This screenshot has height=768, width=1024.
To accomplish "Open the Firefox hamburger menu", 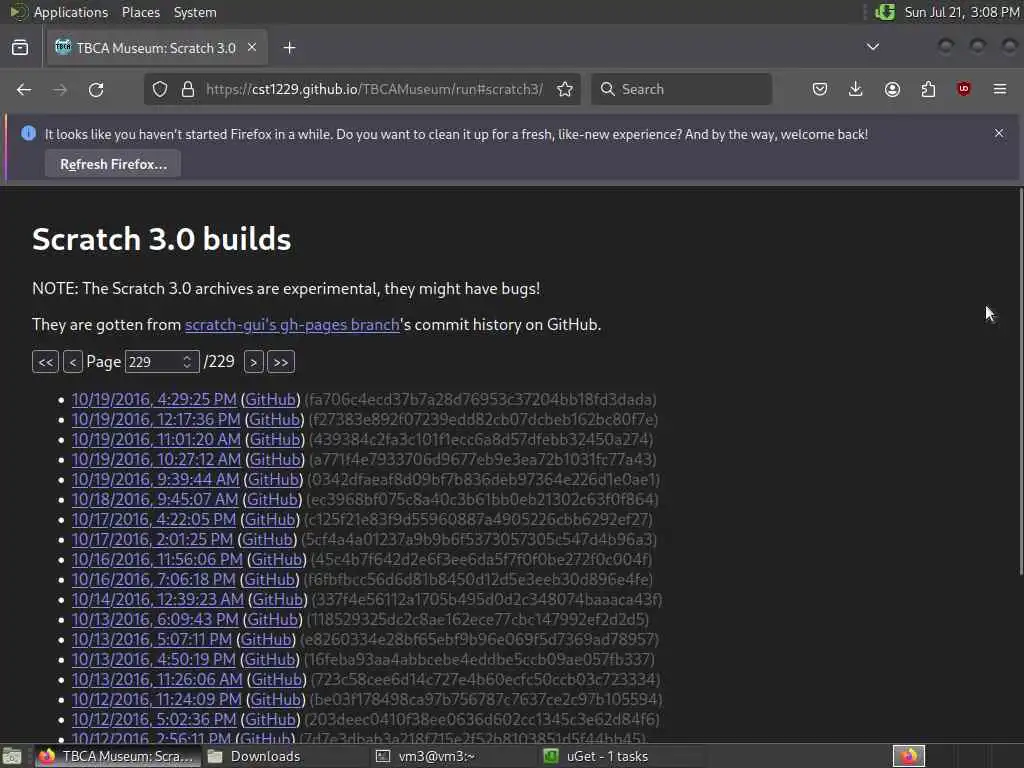I will pyautogui.click(x=1000, y=89).
